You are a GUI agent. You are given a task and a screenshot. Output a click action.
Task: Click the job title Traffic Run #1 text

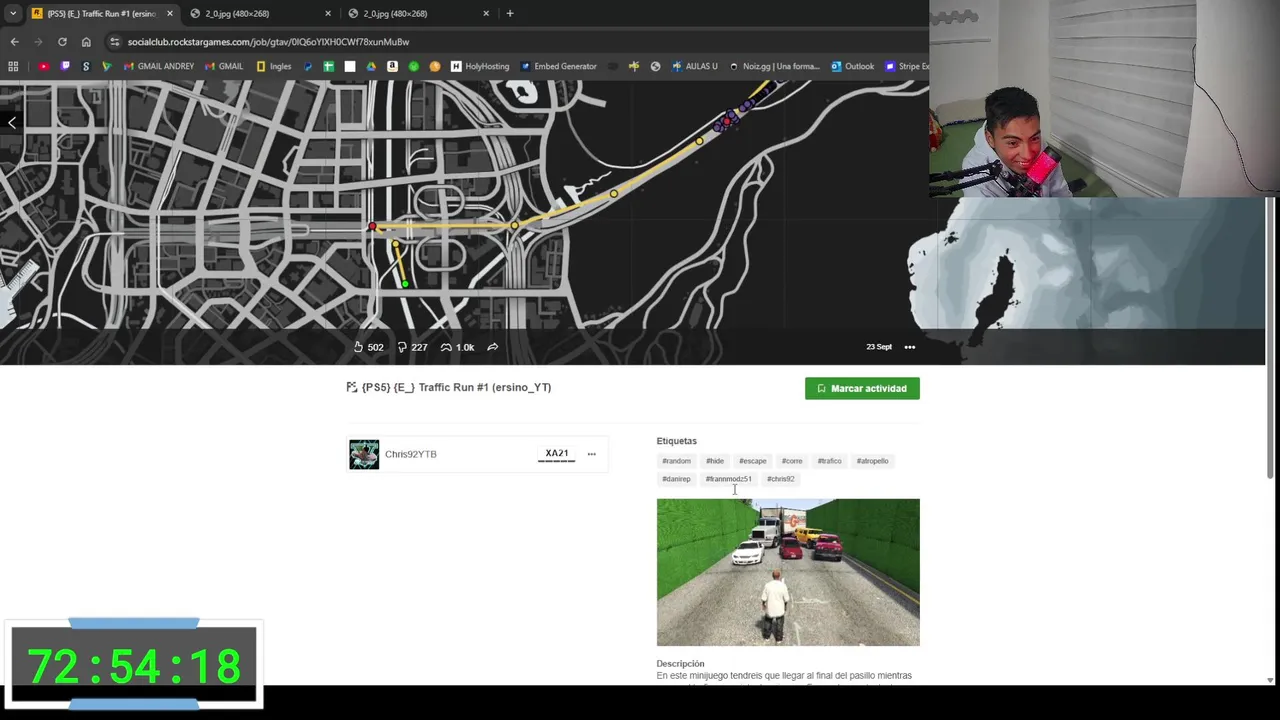click(456, 387)
